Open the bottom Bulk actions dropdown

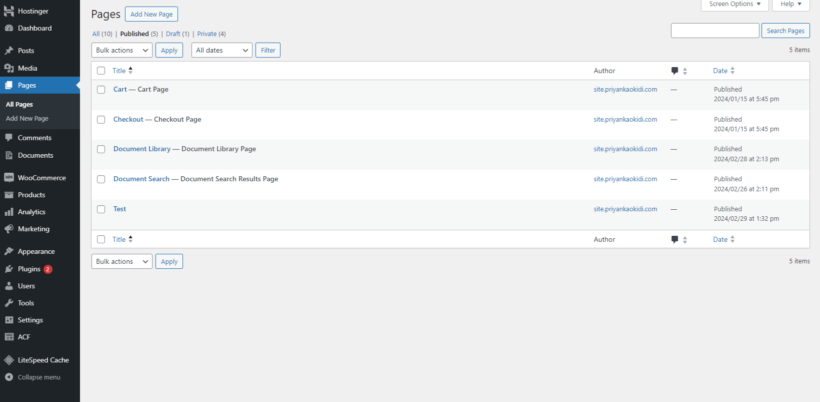coord(122,261)
